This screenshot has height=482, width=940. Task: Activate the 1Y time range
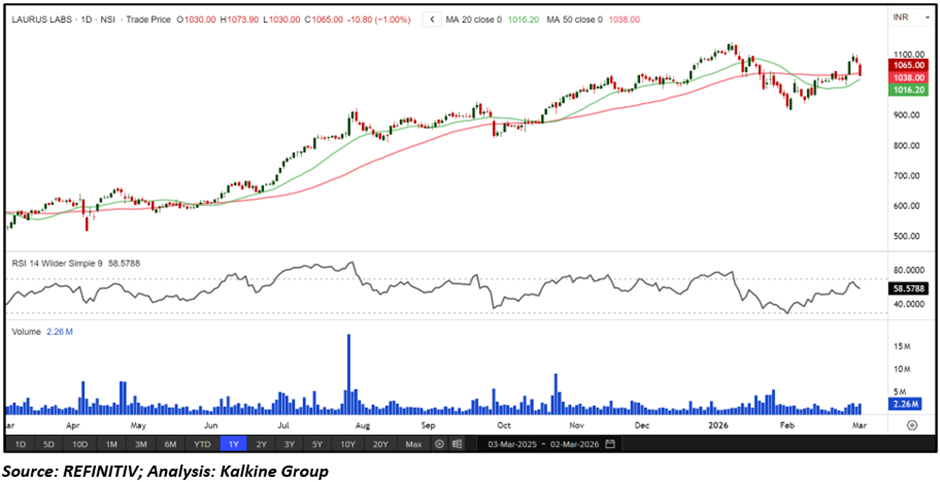point(233,443)
